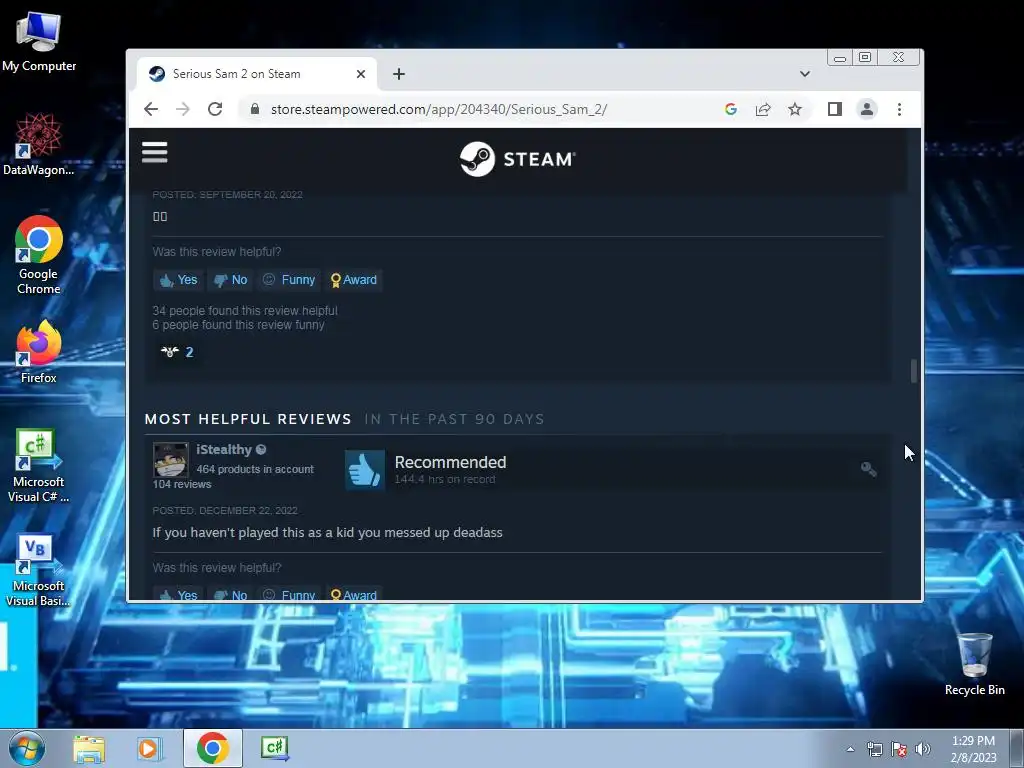Open the Microsoft Visual C# desktop shortcut

point(39,466)
